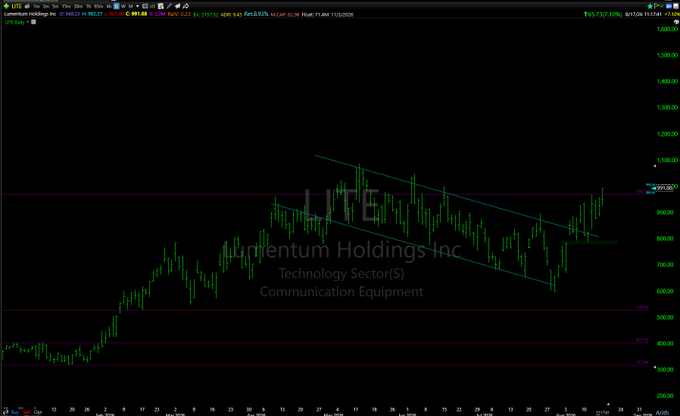Viewport: 680px width, 416px height.
Task: Select the 1h timeframe
Action: (x=88, y=6)
